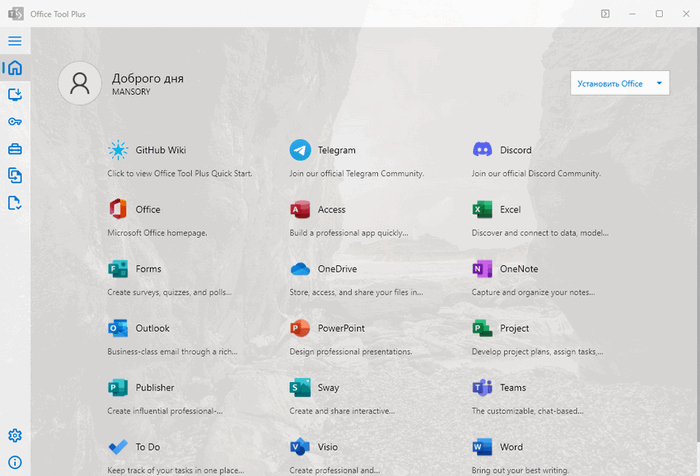The height and width of the screenshot is (476, 700).
Task: Open the About info icon
Action: 15,463
